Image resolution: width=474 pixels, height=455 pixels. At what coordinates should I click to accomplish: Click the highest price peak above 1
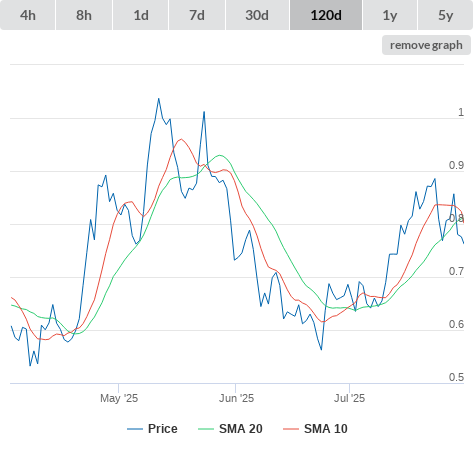click(x=159, y=99)
